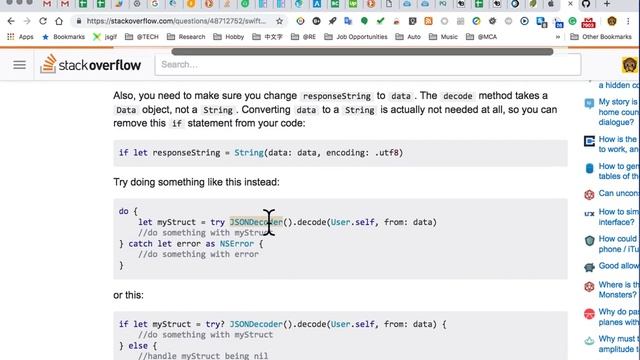Open the orange RSS feed extension

(428, 21)
